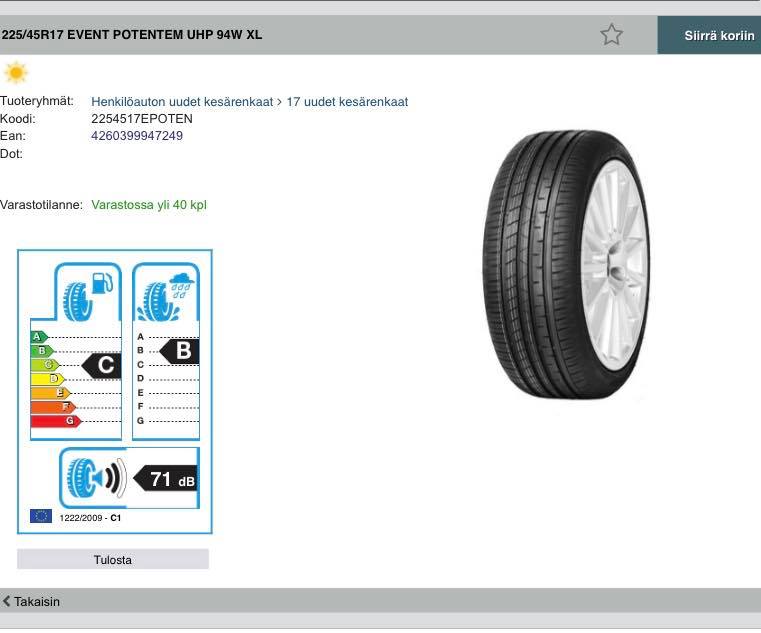This screenshot has height=633, width=761.
Task: Click the Tulosta print button
Action: click(x=113, y=560)
